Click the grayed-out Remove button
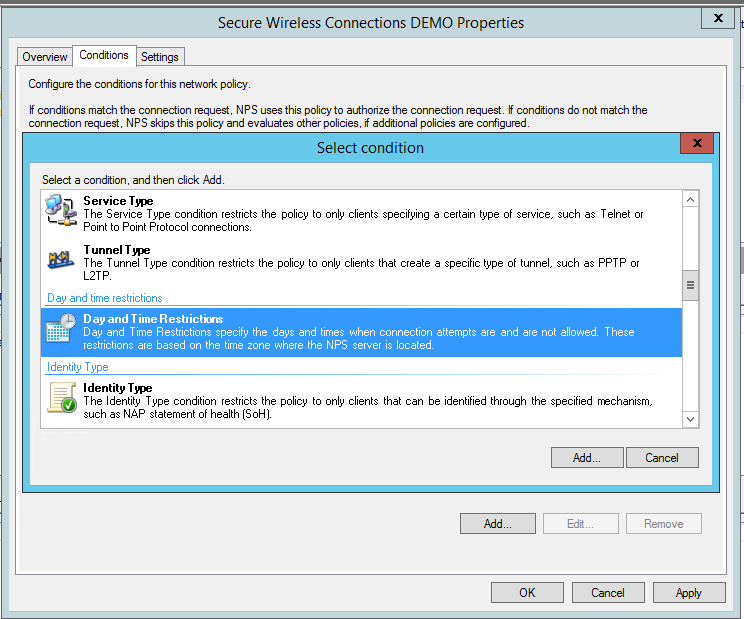This screenshot has height=619, width=744. (x=663, y=523)
